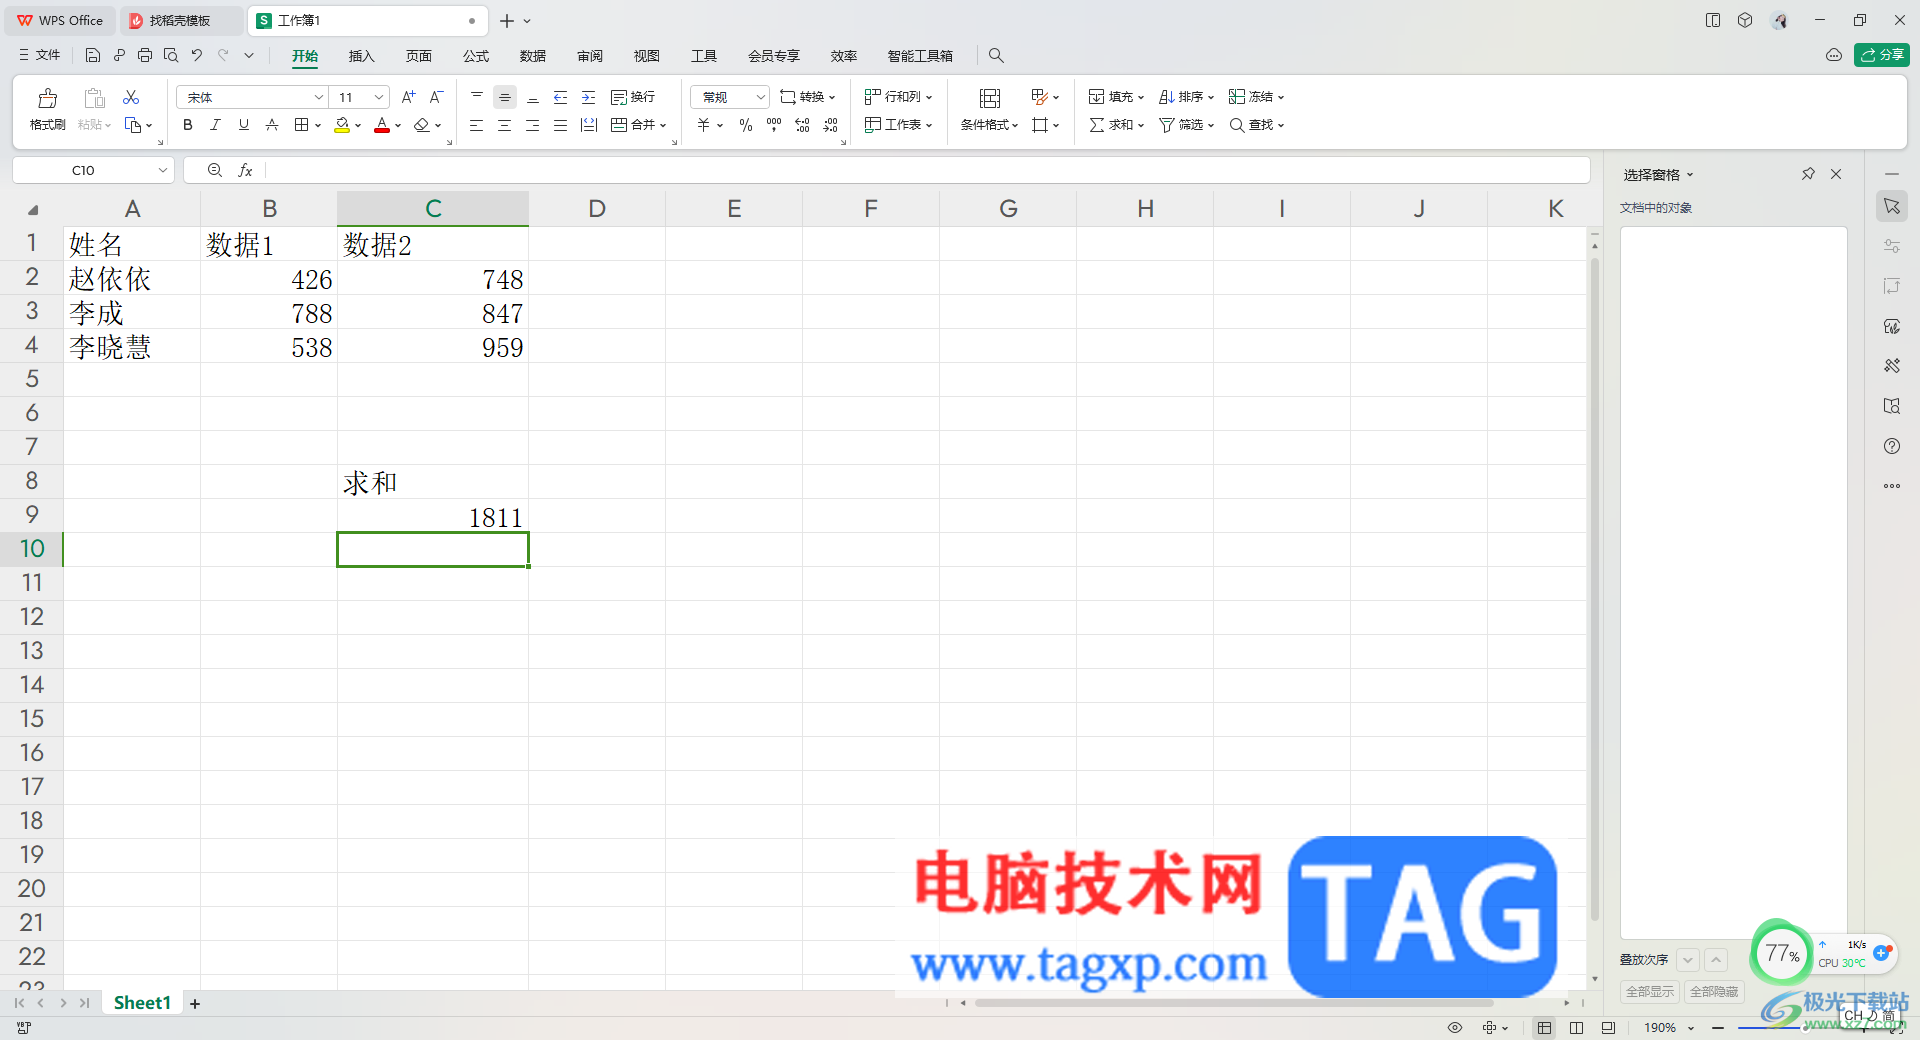Apply the yellow fill color
The height and width of the screenshot is (1040, 1920).
click(342, 125)
